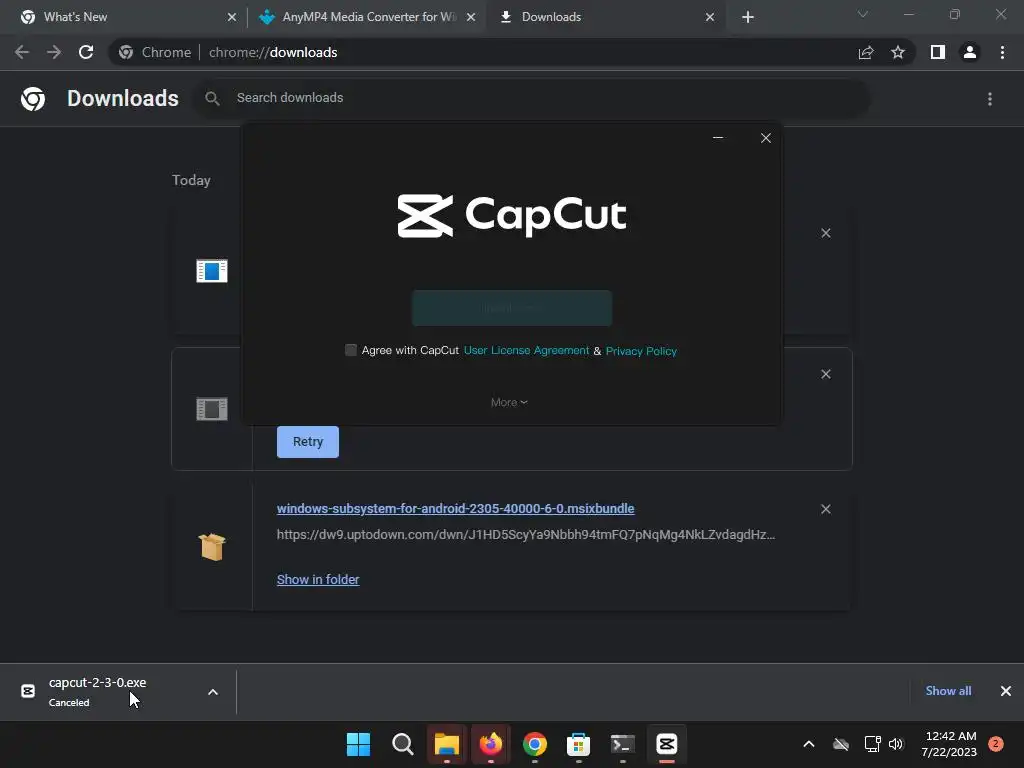Open the clock and calendar

949,744
